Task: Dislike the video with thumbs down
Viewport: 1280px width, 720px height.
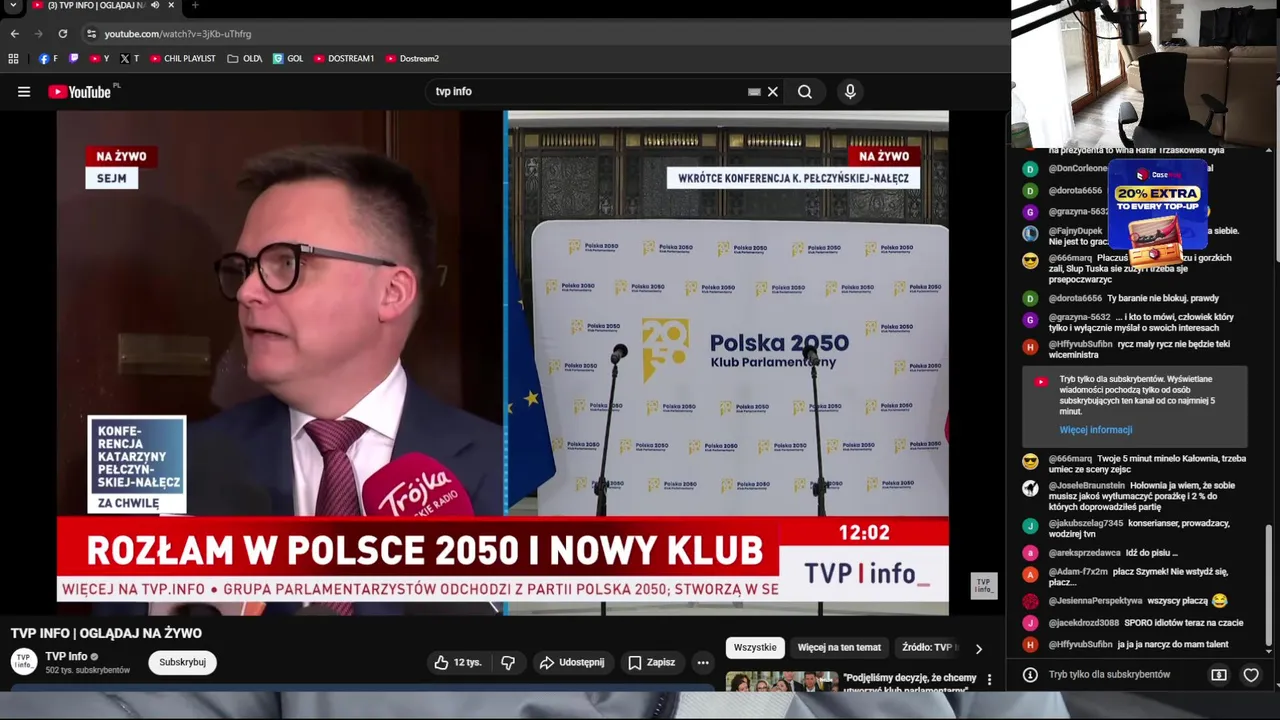Action: pyautogui.click(x=508, y=662)
